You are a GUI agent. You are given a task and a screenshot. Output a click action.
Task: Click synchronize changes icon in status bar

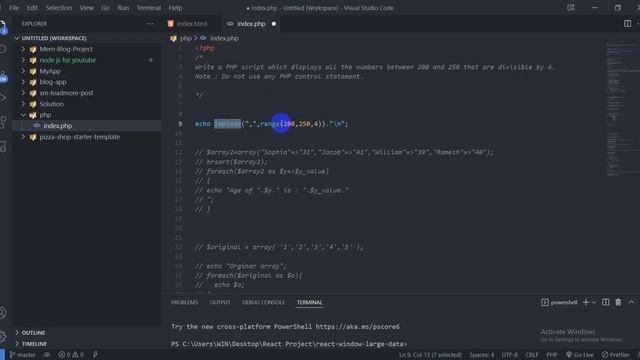pos(47,355)
